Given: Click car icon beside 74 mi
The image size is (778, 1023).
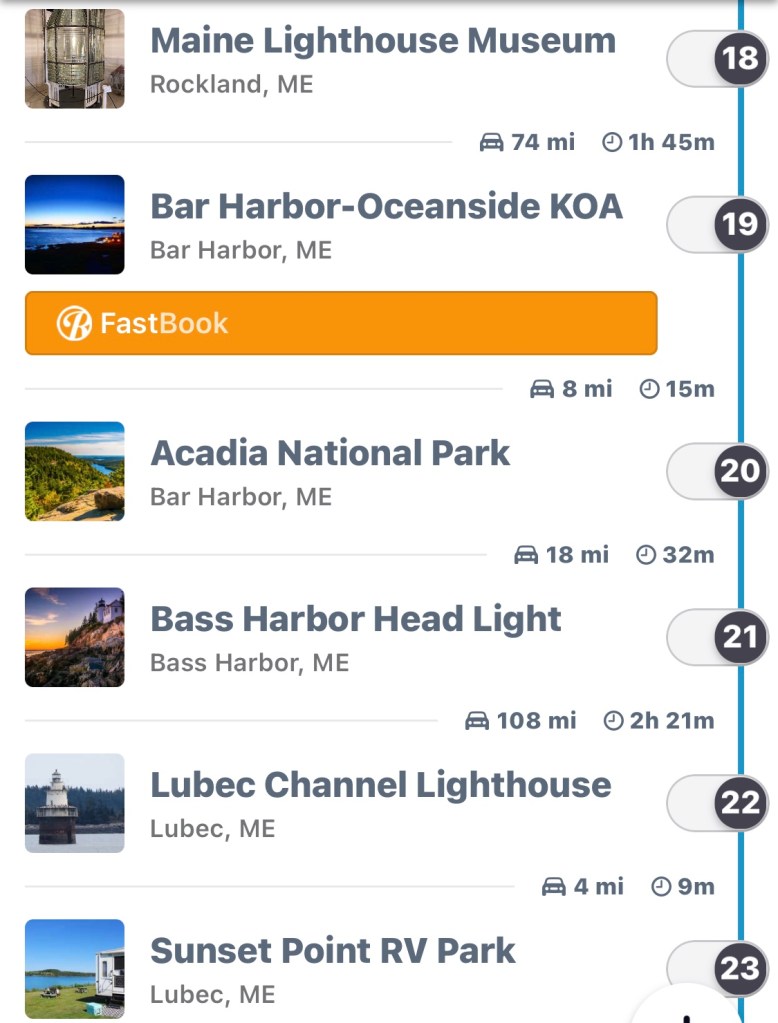Looking at the screenshot, I should tap(491, 142).
